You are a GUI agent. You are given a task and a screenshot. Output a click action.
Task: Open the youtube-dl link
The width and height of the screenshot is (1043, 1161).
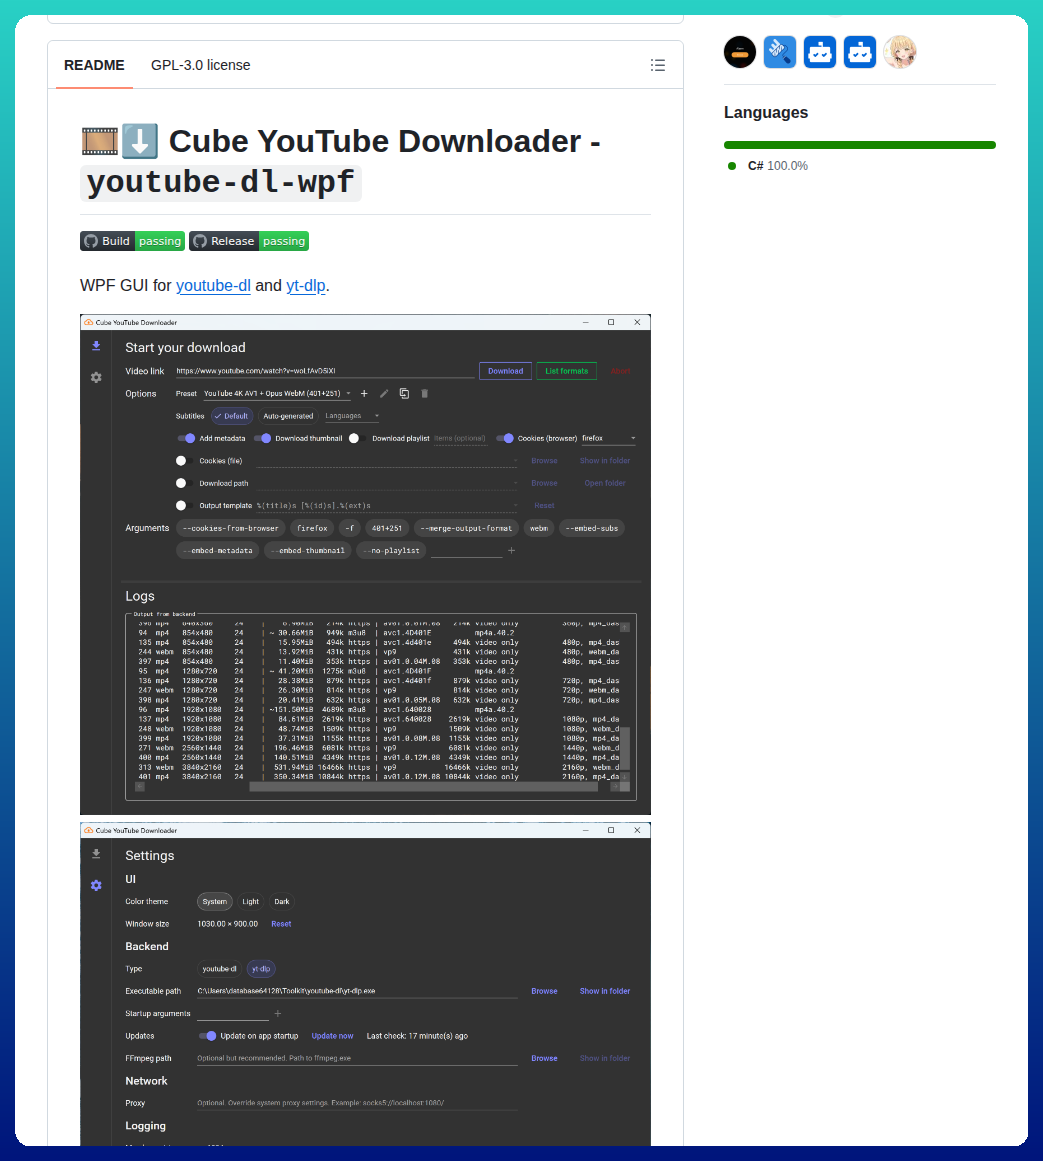pyautogui.click(x=213, y=286)
